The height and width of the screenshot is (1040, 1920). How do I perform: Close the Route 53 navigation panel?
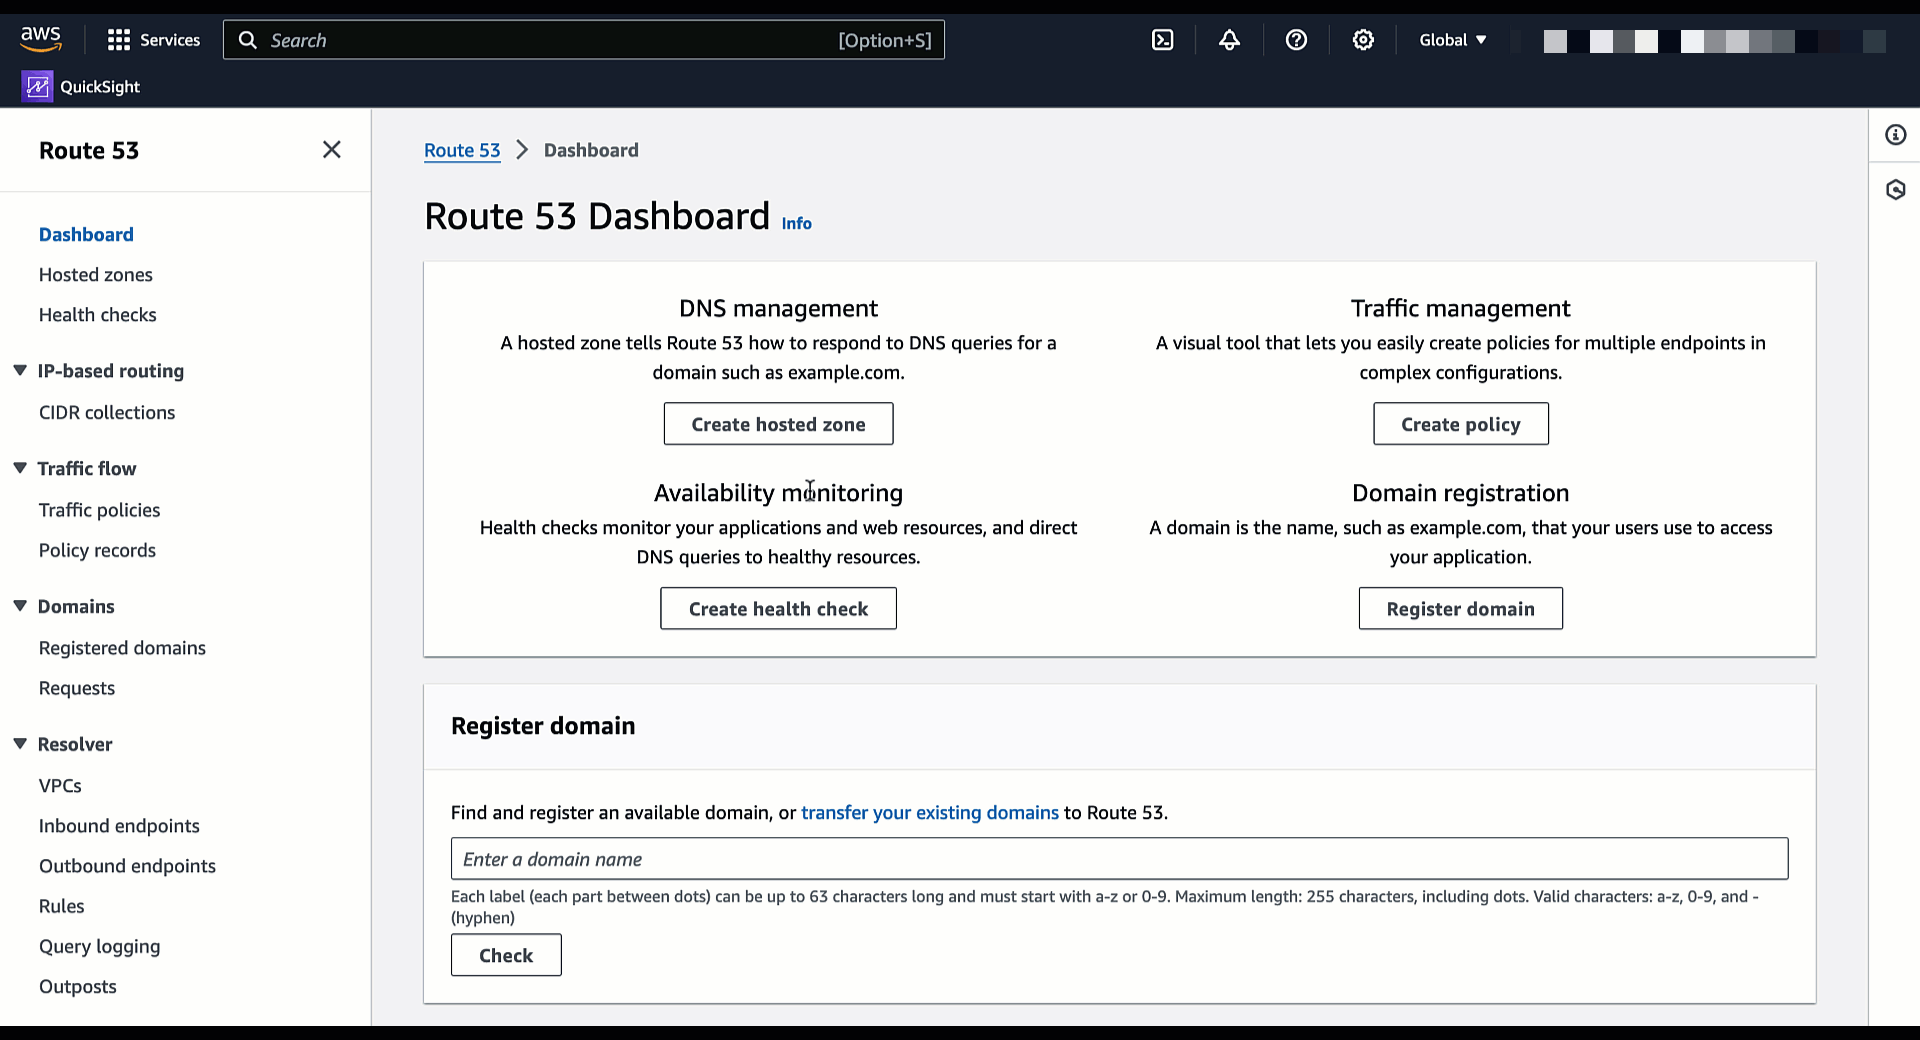click(332, 150)
